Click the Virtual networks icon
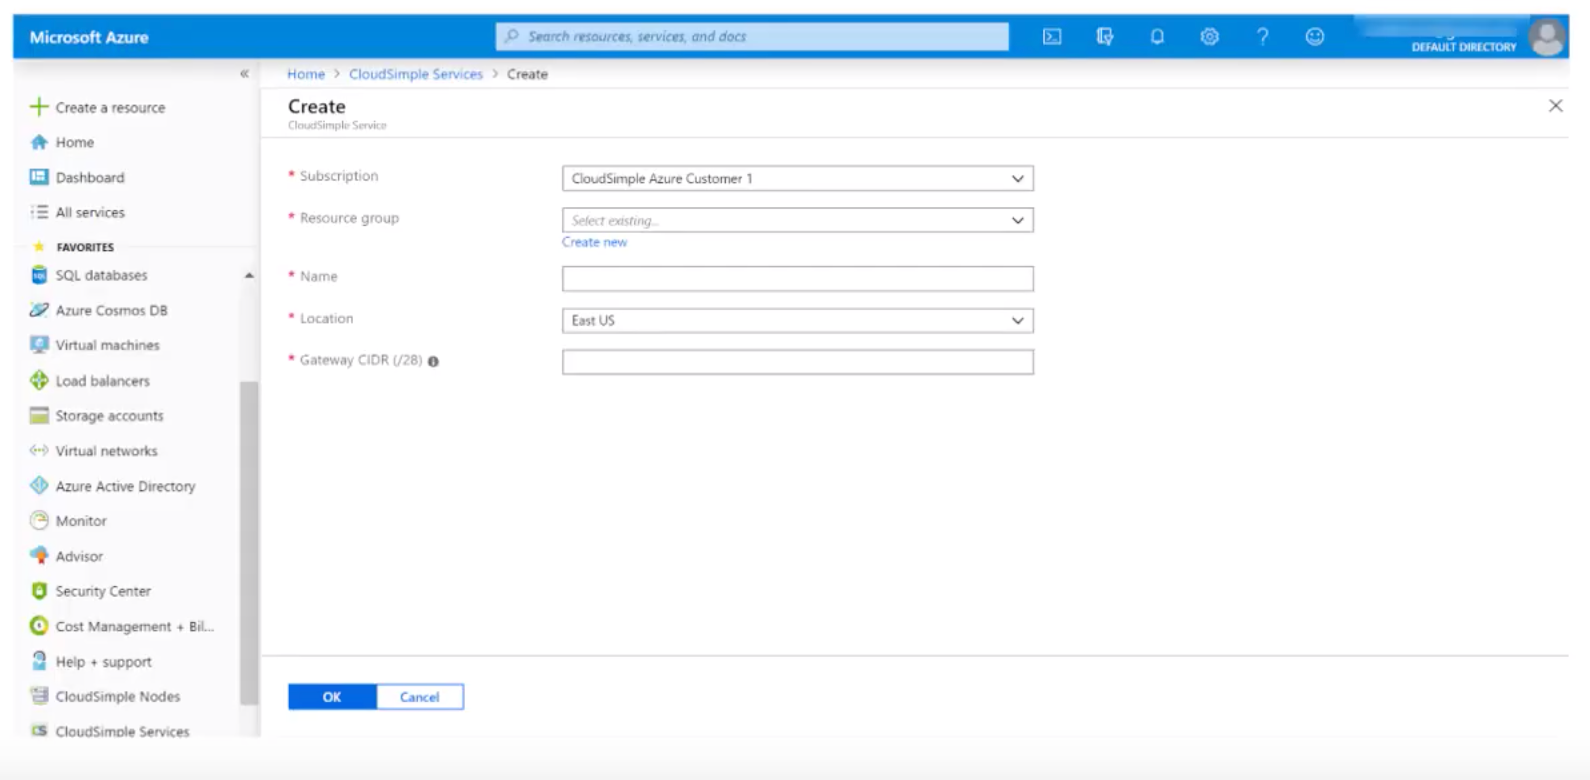1590x780 pixels. 39,451
